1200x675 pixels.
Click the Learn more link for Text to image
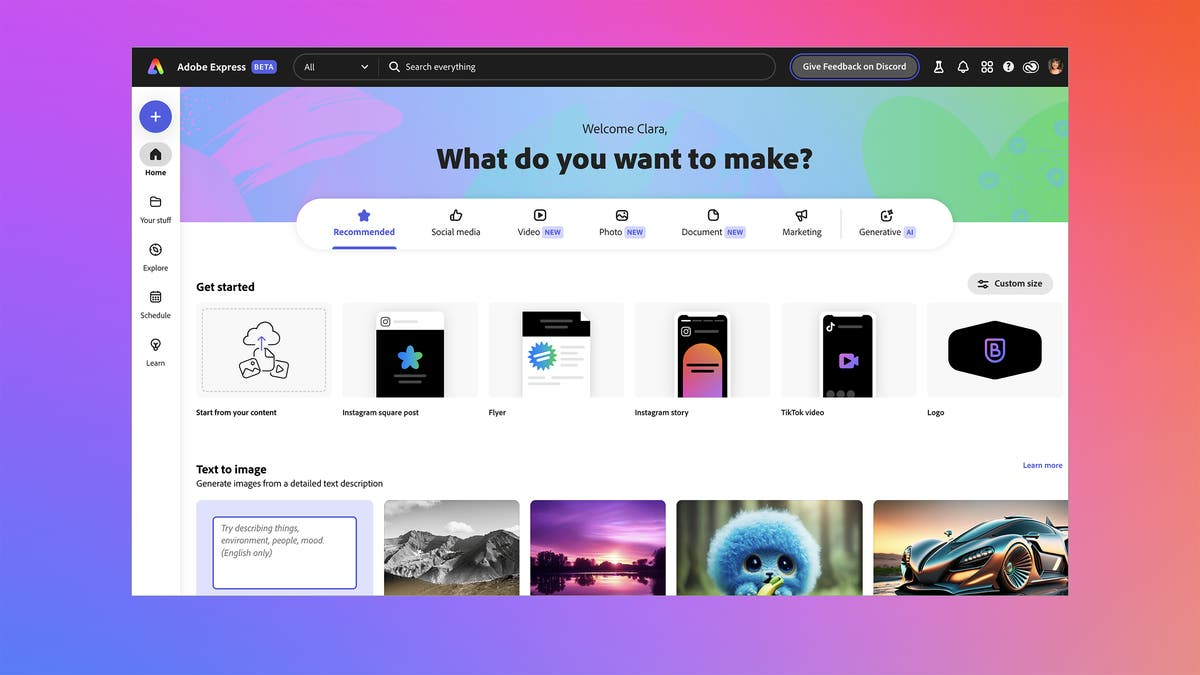(x=1043, y=465)
